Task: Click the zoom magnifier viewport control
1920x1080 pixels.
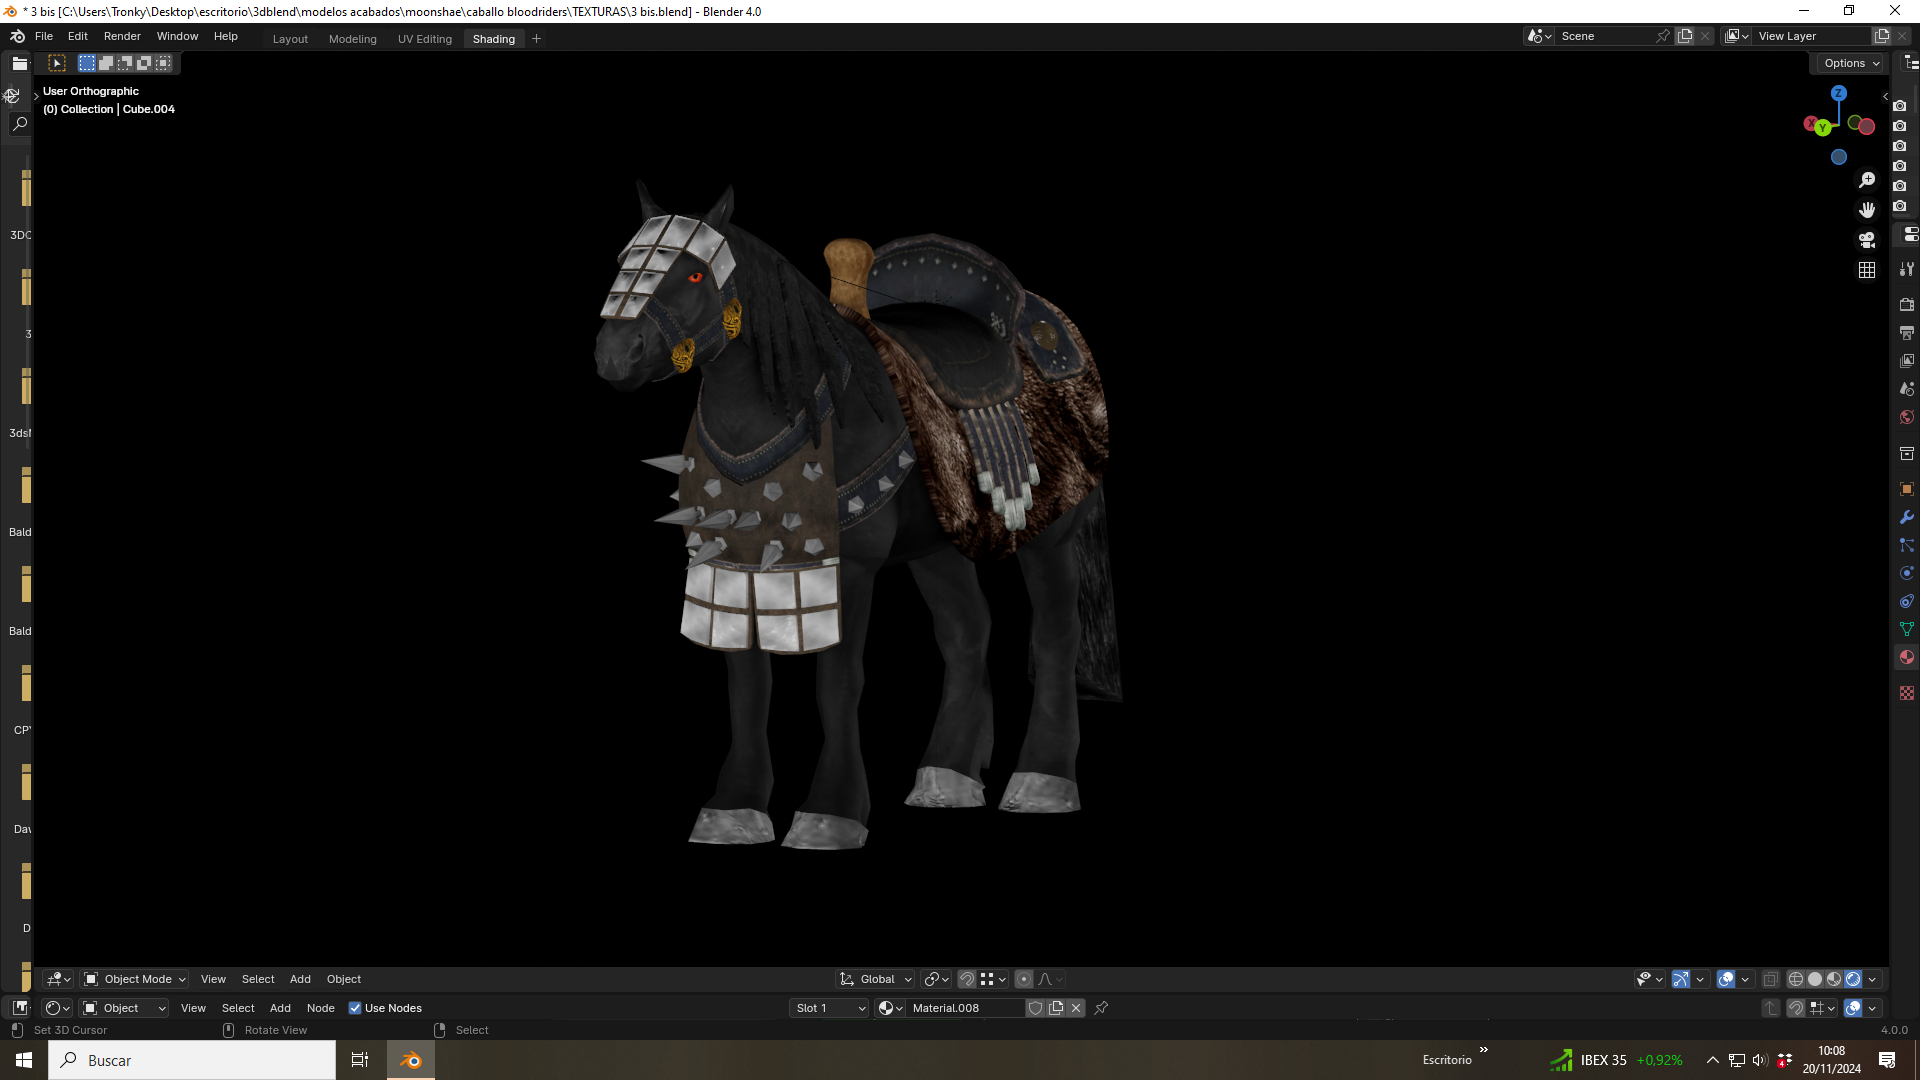Action: click(1867, 180)
